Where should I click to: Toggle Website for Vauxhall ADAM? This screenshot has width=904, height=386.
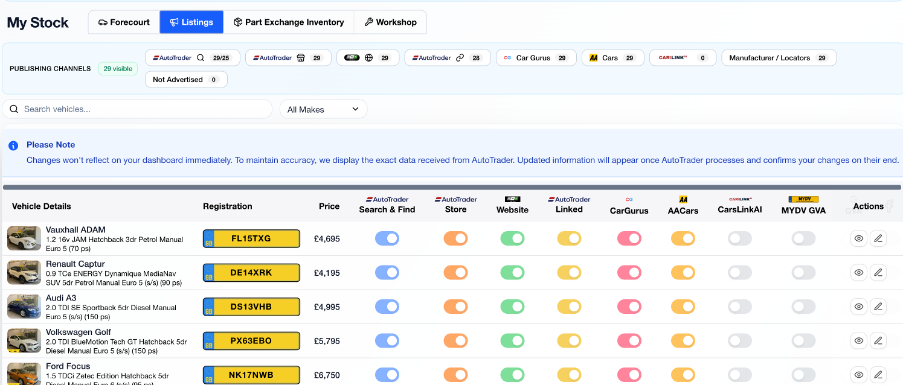513,239
